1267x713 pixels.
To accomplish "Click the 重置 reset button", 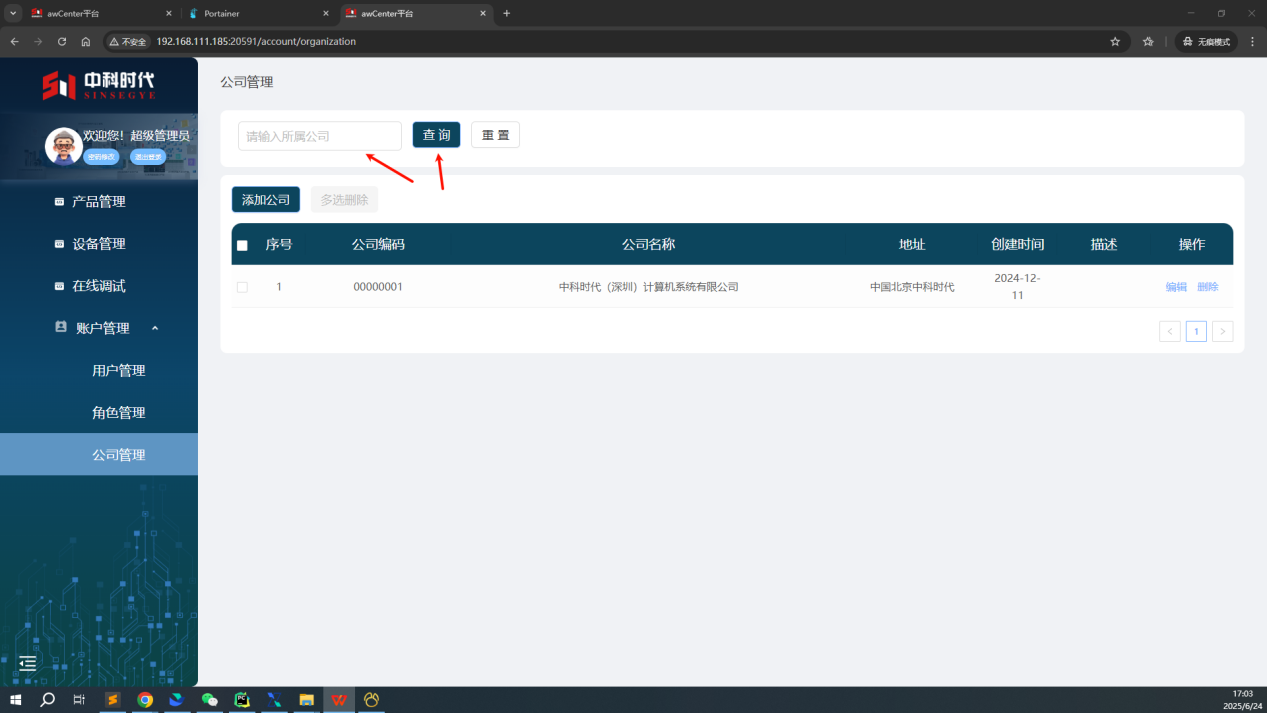I will point(495,135).
